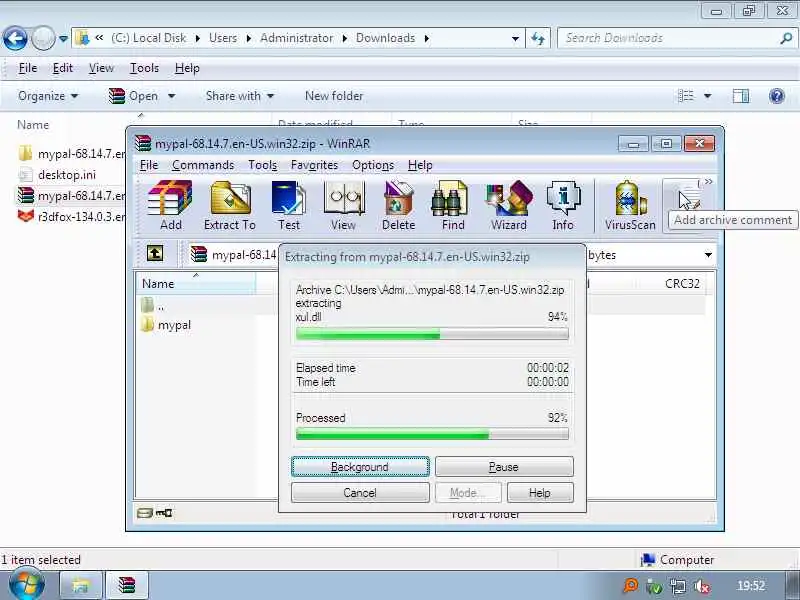The height and width of the screenshot is (600, 800).
Task: Open the recent locations dropdown arrow
Action: (63, 39)
